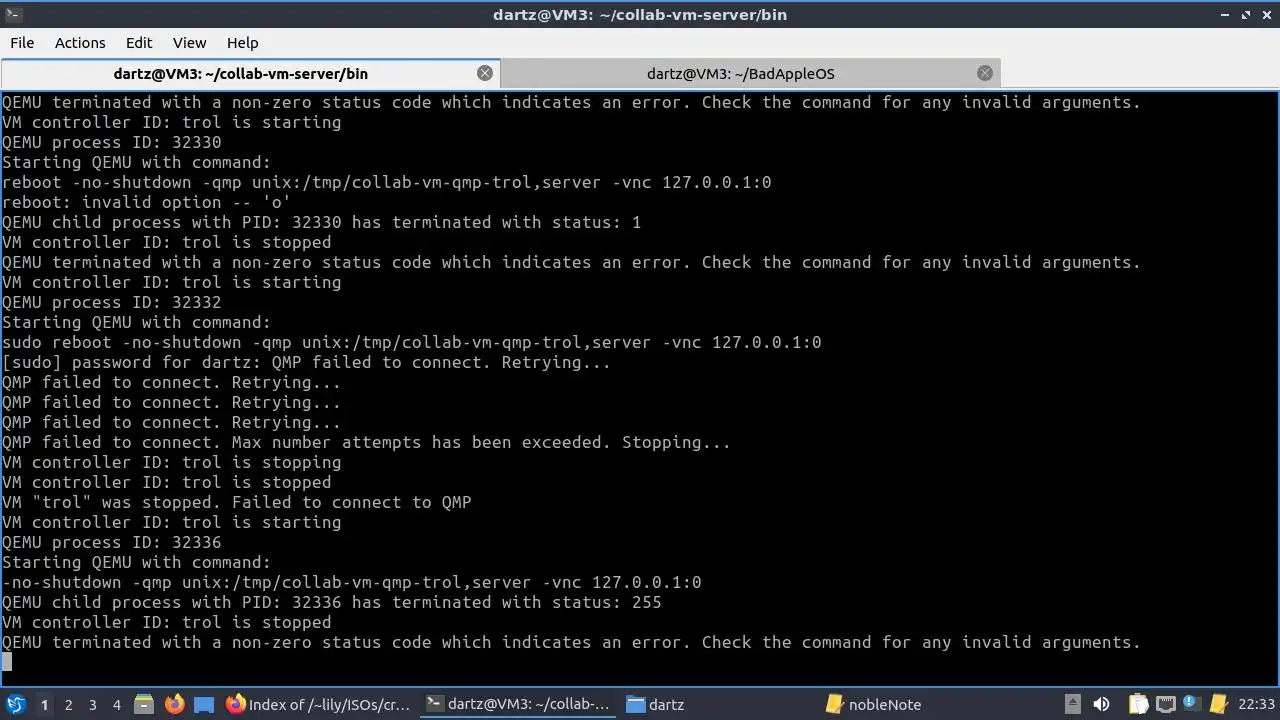
Task: Open the File menu
Action: click(22, 43)
